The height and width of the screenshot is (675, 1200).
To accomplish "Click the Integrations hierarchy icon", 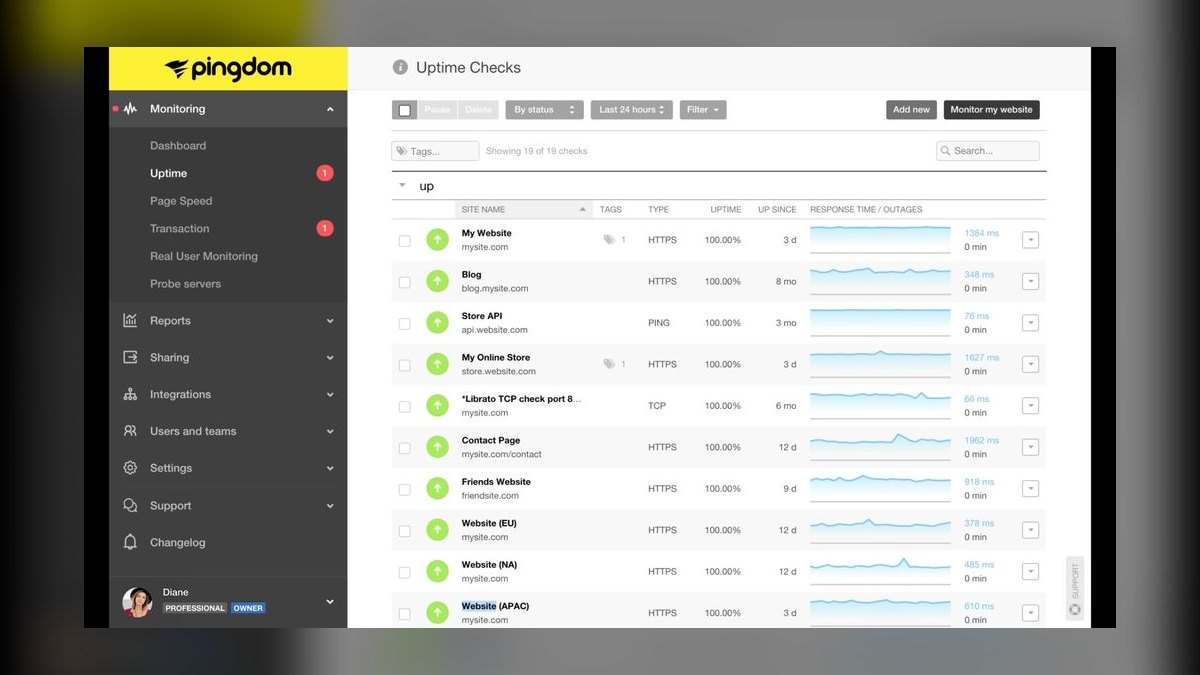I will (x=130, y=395).
